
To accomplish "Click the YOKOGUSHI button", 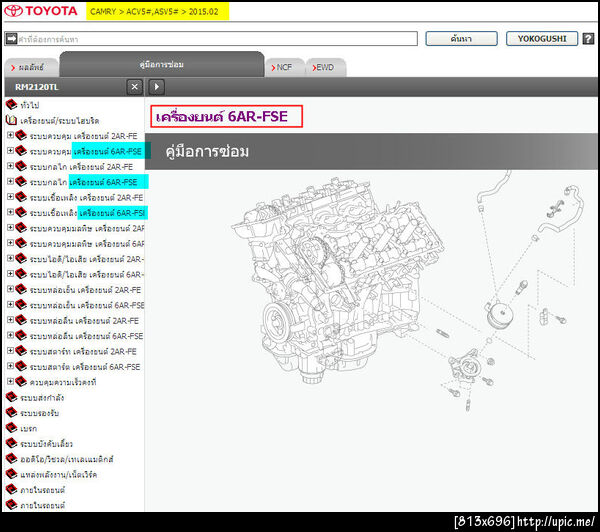I will [x=542, y=39].
